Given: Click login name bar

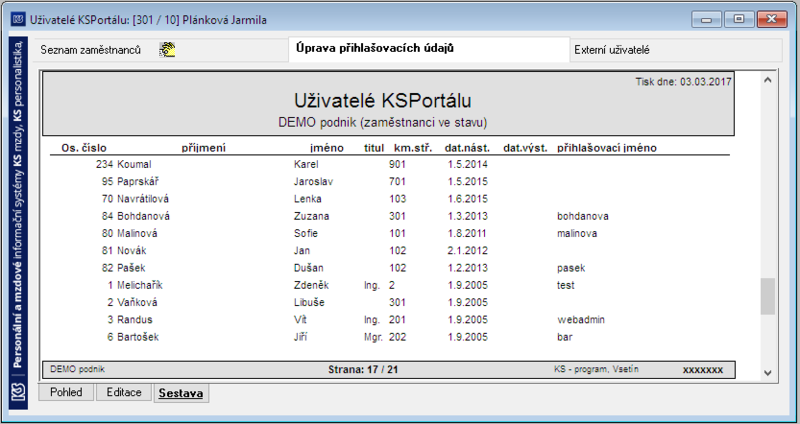Looking at the screenshot, I should 565,337.
